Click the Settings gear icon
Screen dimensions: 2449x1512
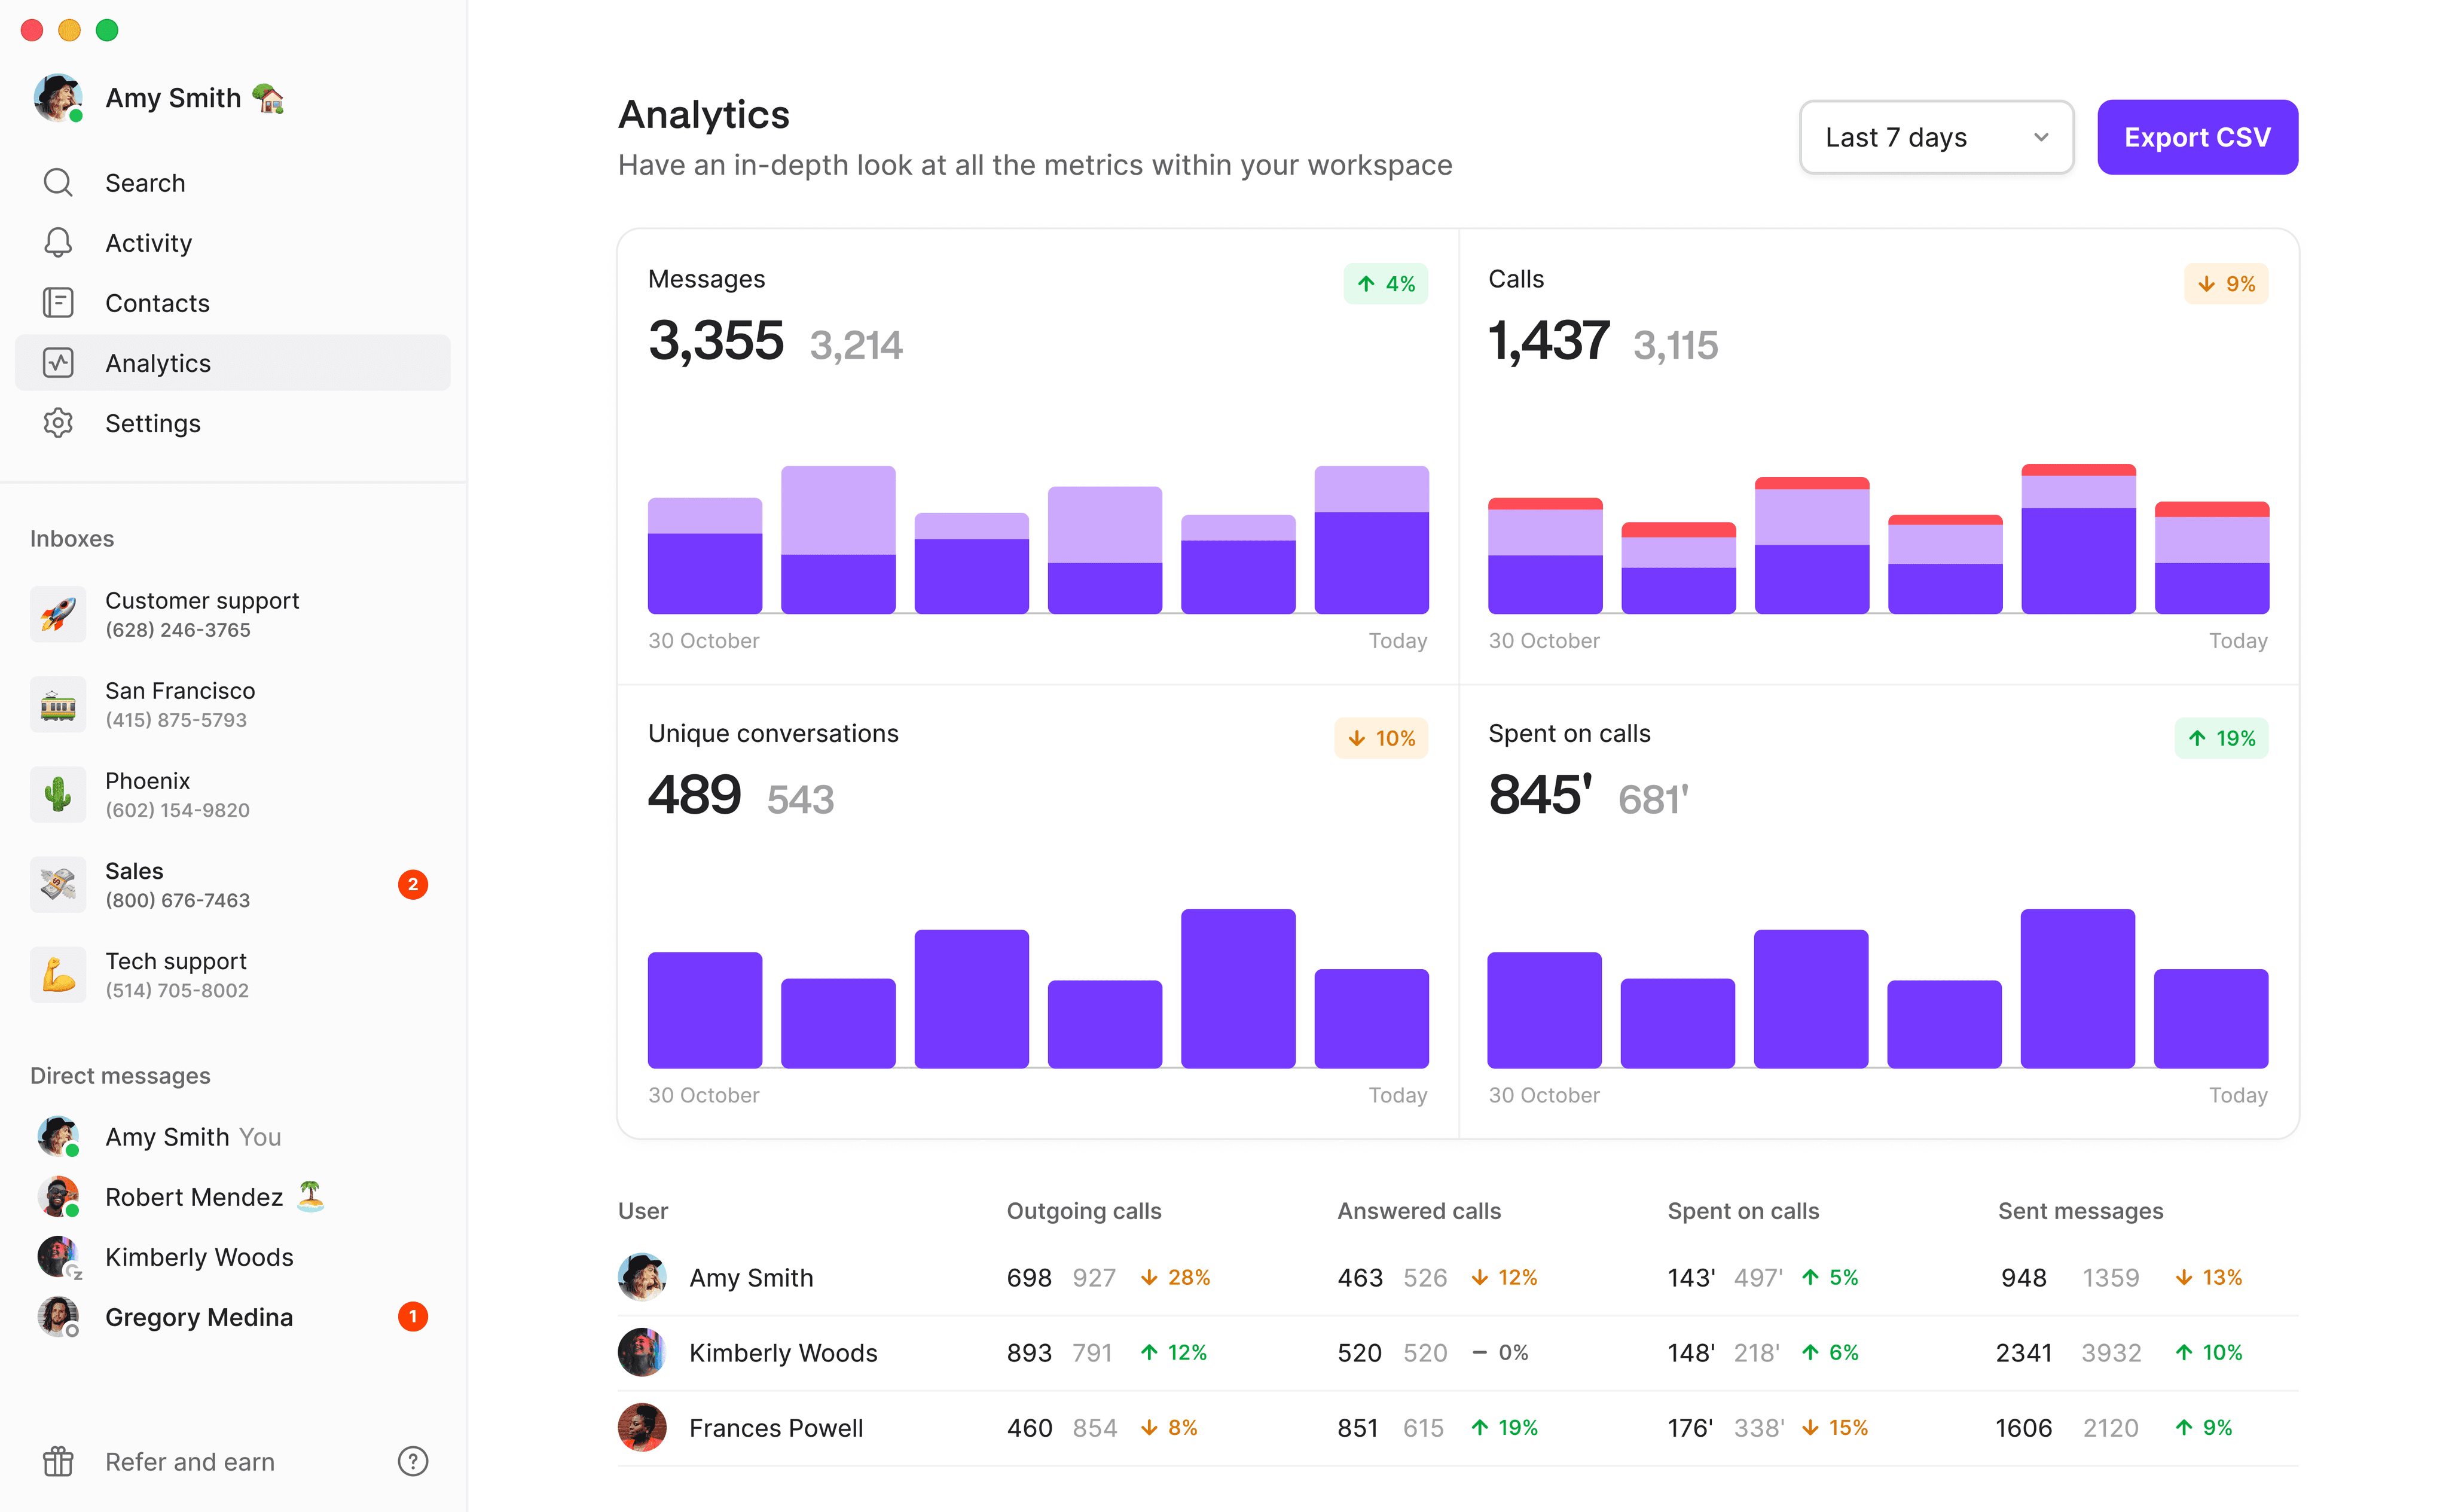(x=58, y=423)
